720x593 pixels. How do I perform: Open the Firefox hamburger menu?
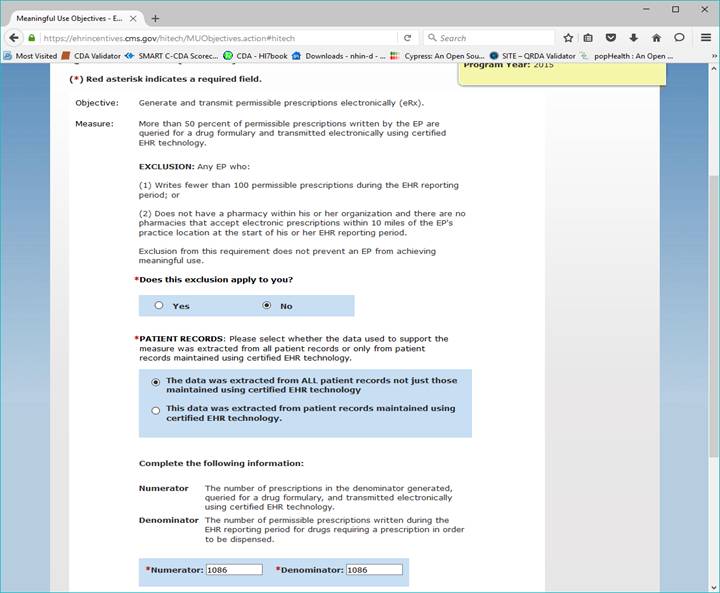tap(705, 38)
